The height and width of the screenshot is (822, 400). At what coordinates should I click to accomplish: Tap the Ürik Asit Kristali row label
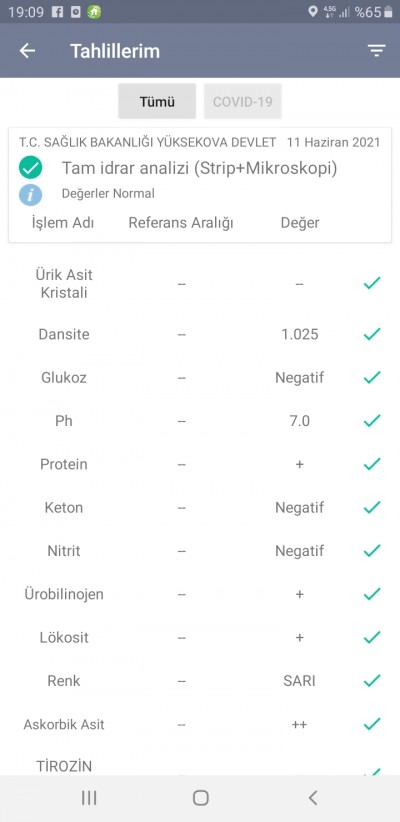click(x=64, y=284)
